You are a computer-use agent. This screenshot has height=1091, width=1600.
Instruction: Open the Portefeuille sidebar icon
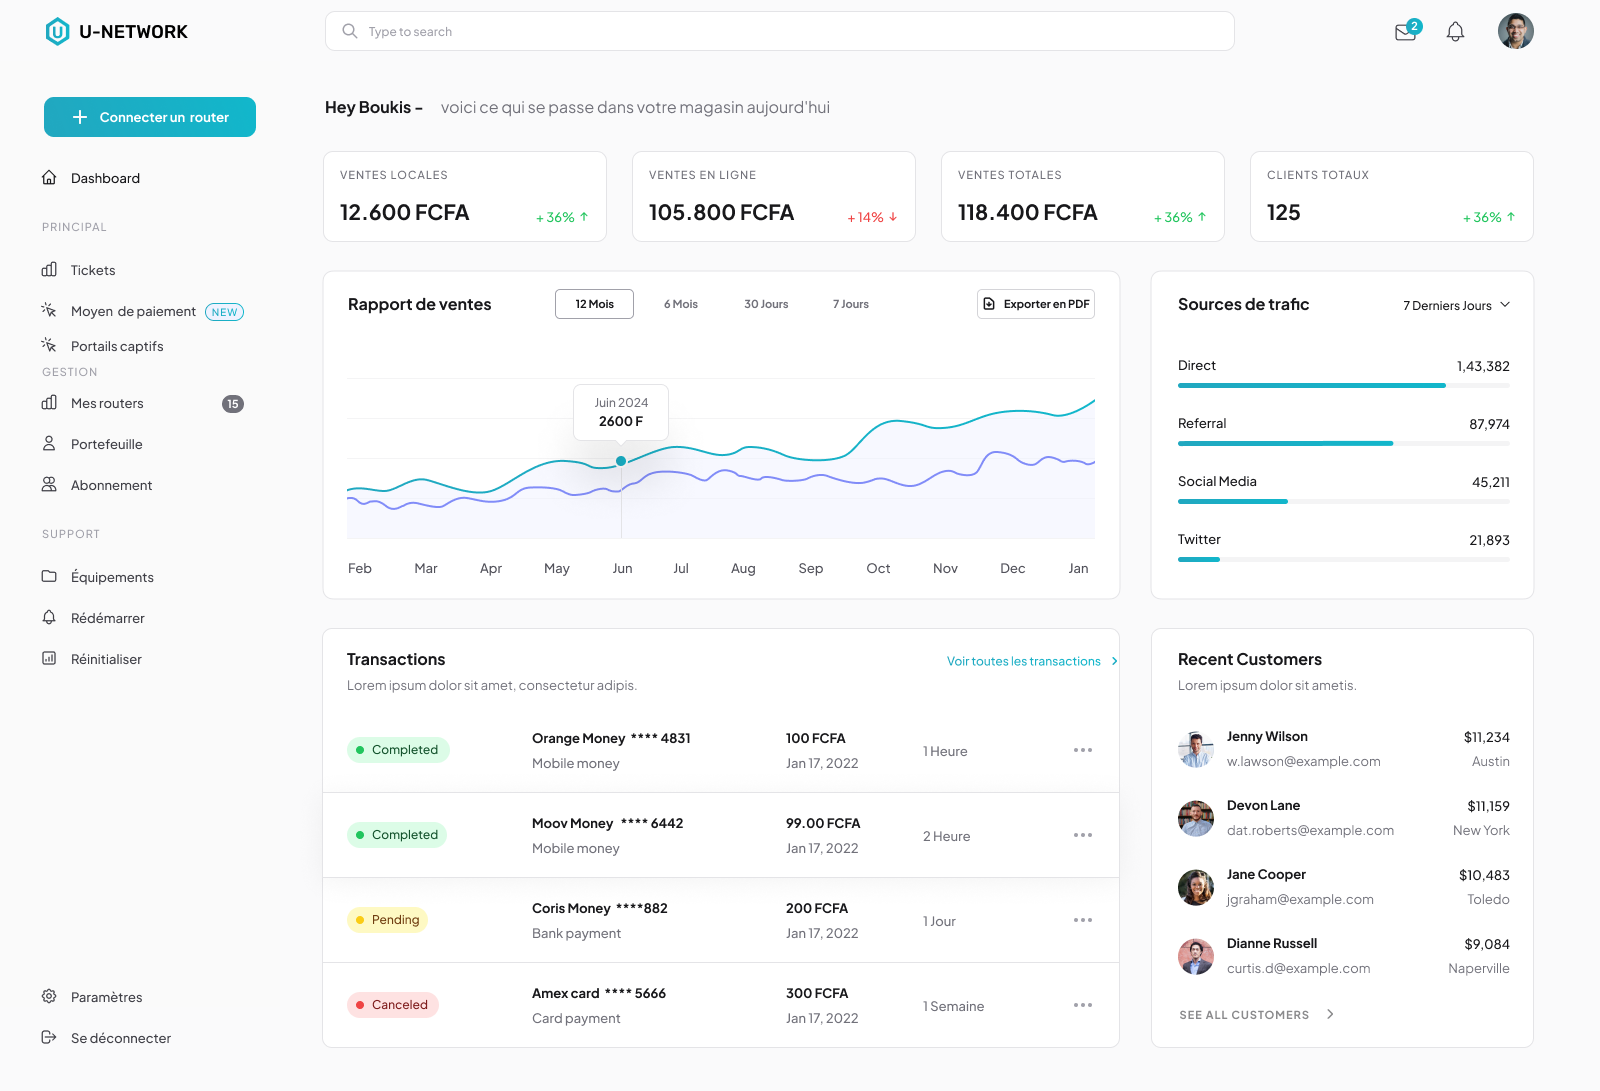tap(49, 443)
